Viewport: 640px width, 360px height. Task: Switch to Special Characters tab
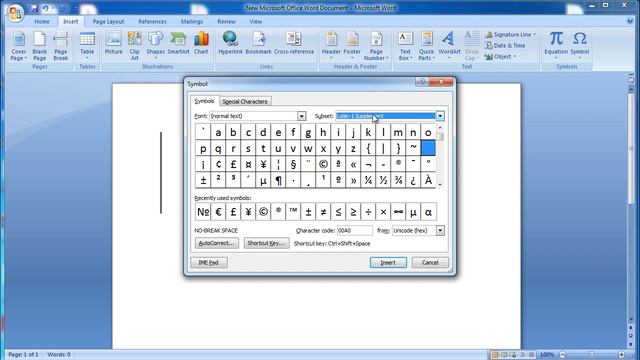coord(245,101)
